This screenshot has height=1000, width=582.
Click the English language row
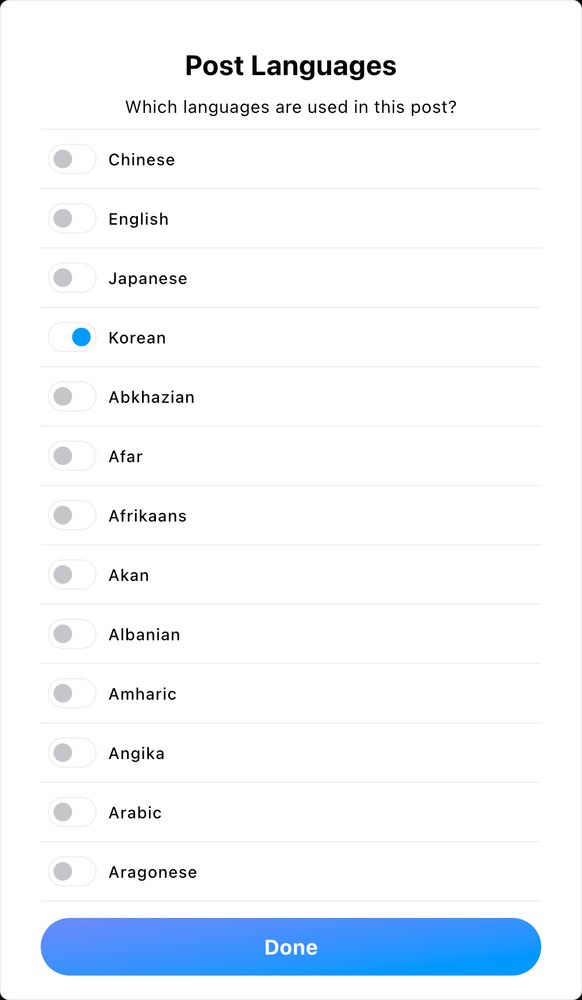(139, 218)
